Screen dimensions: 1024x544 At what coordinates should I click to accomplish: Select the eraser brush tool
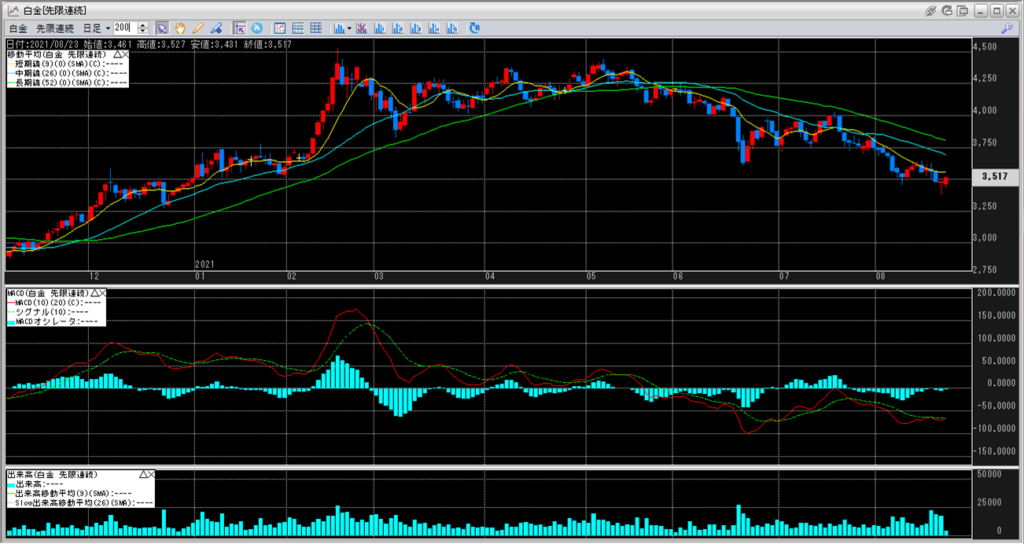[x=216, y=28]
